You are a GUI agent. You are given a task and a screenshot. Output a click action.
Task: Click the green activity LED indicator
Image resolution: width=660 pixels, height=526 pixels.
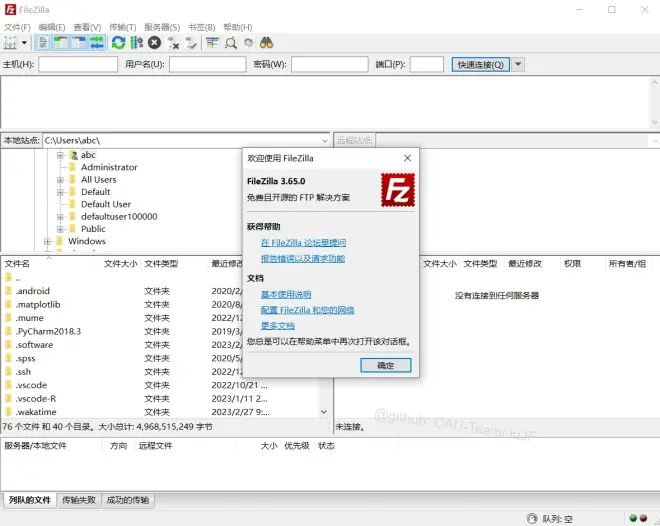coord(633,518)
